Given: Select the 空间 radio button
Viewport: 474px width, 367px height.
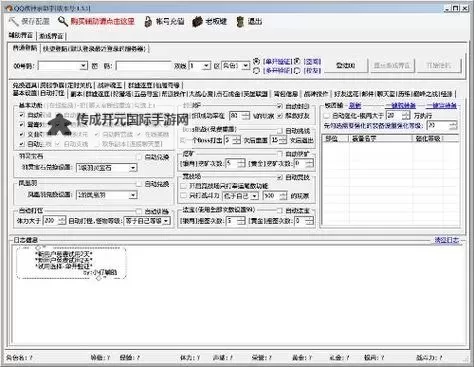Looking at the screenshot, I should 297,61.
